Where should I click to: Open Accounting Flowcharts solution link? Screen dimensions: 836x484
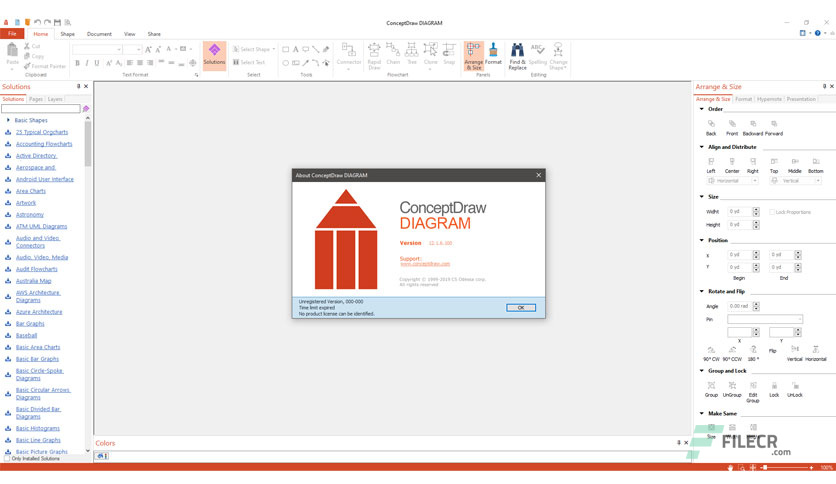point(44,144)
